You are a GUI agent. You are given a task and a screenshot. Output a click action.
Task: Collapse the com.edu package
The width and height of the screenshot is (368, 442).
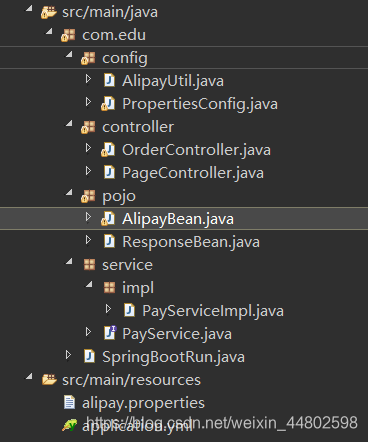click(x=49, y=31)
